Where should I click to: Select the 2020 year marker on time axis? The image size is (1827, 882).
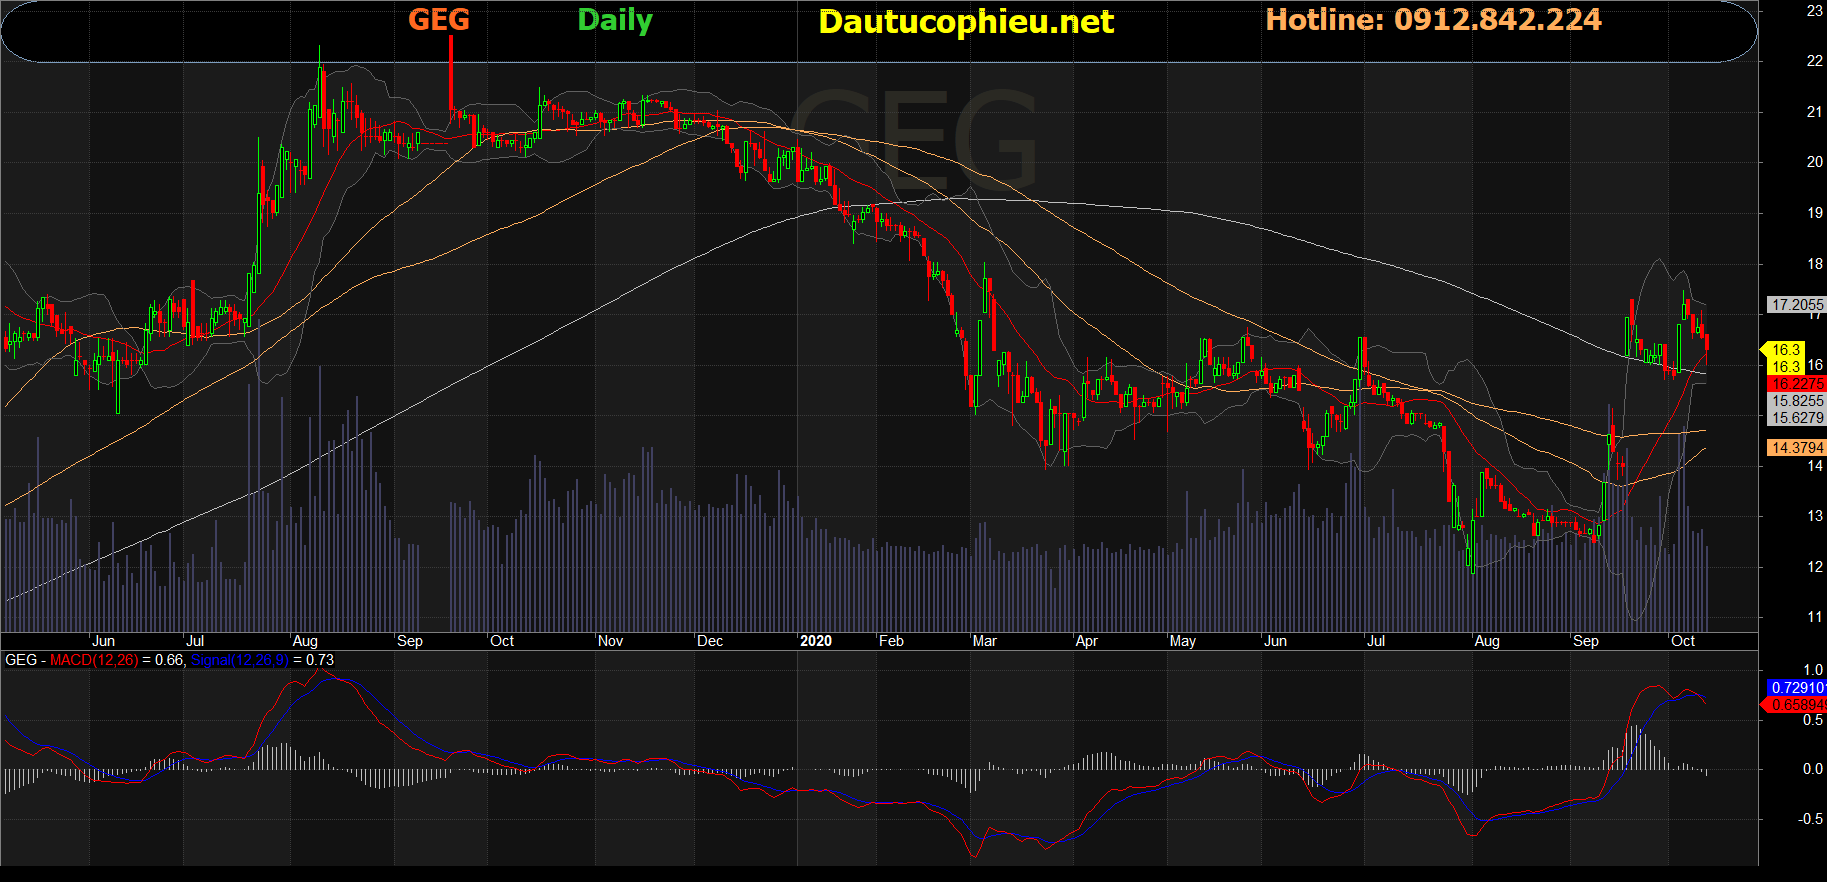[x=816, y=641]
